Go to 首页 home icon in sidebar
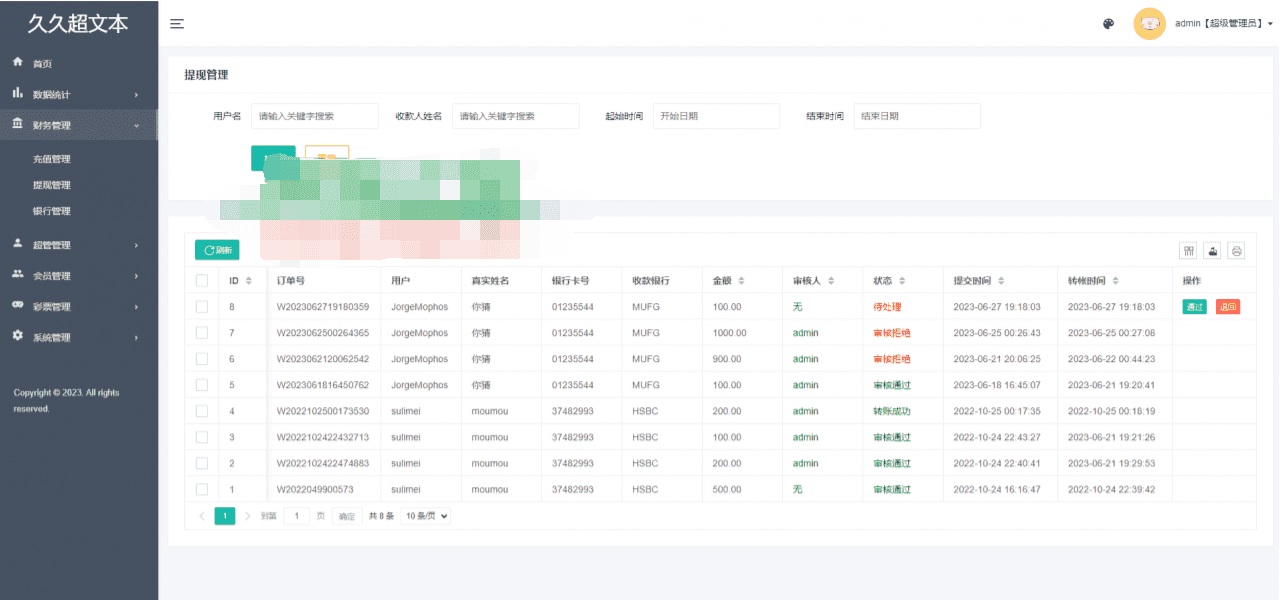Screen dimensions: 1281x600 pyautogui.click(x=18, y=63)
